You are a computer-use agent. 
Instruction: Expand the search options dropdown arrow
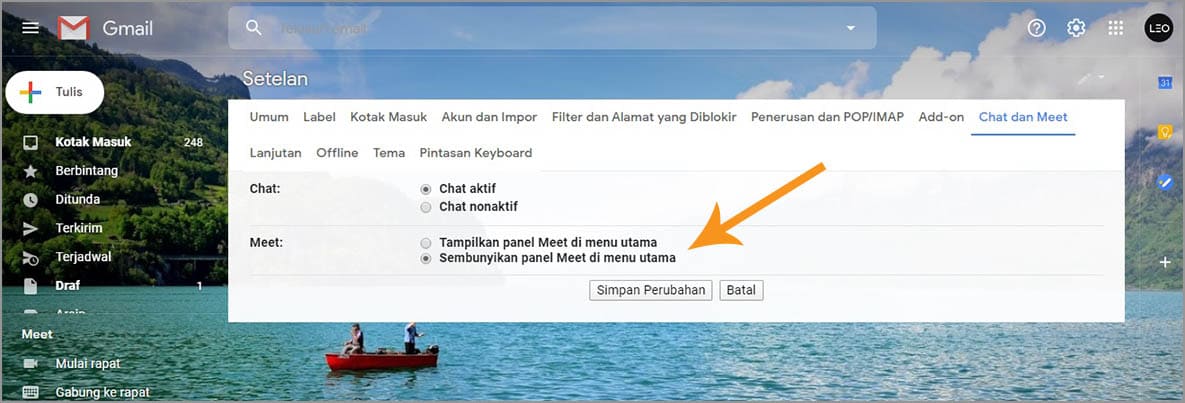click(851, 28)
